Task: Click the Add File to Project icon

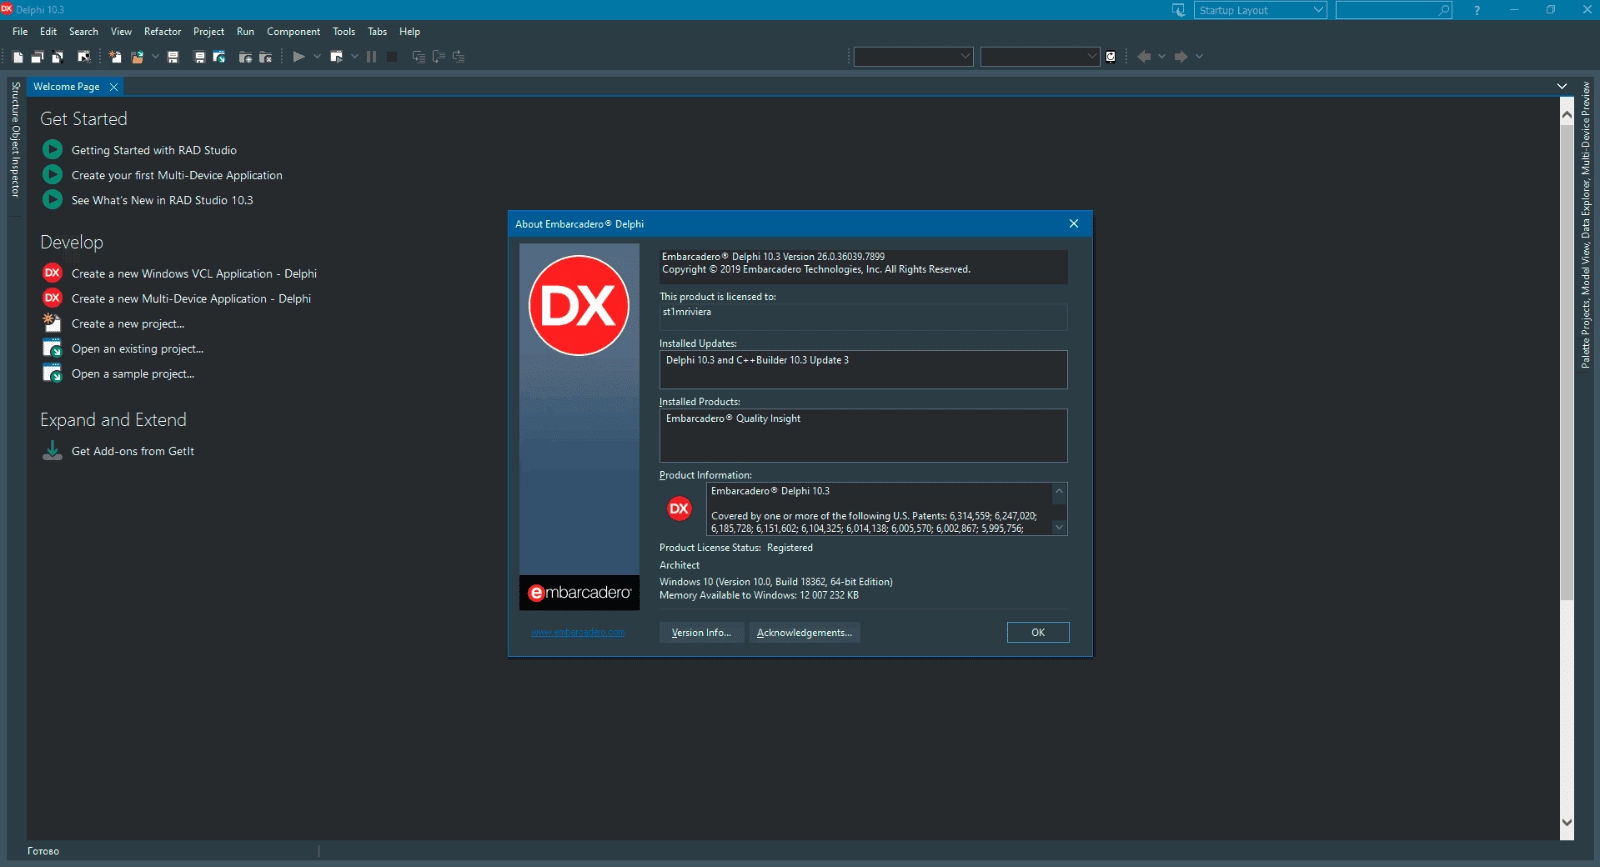Action: coord(245,57)
